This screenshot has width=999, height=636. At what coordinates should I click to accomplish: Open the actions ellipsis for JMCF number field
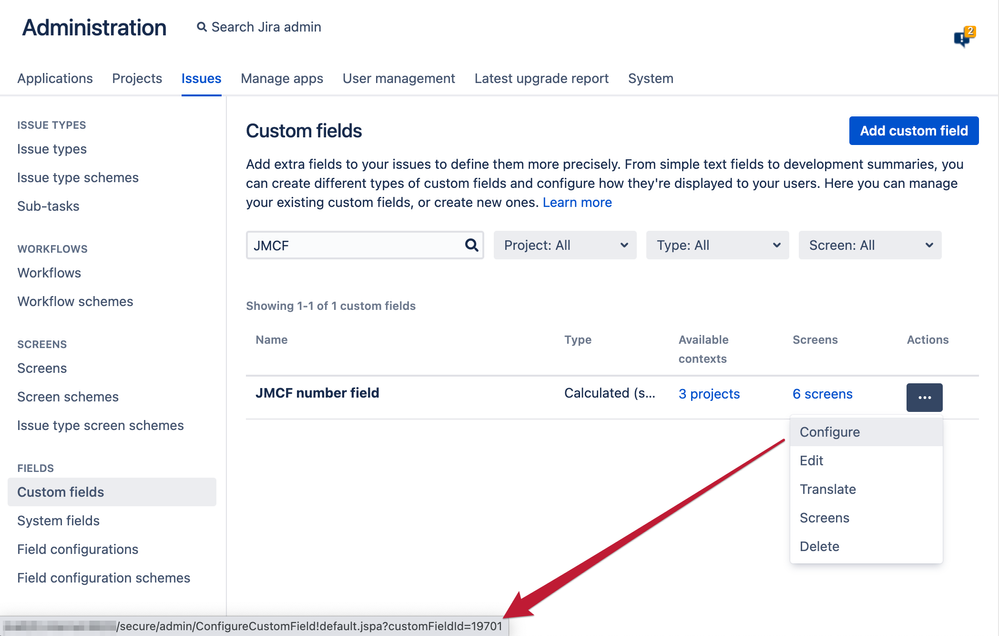[x=924, y=397]
